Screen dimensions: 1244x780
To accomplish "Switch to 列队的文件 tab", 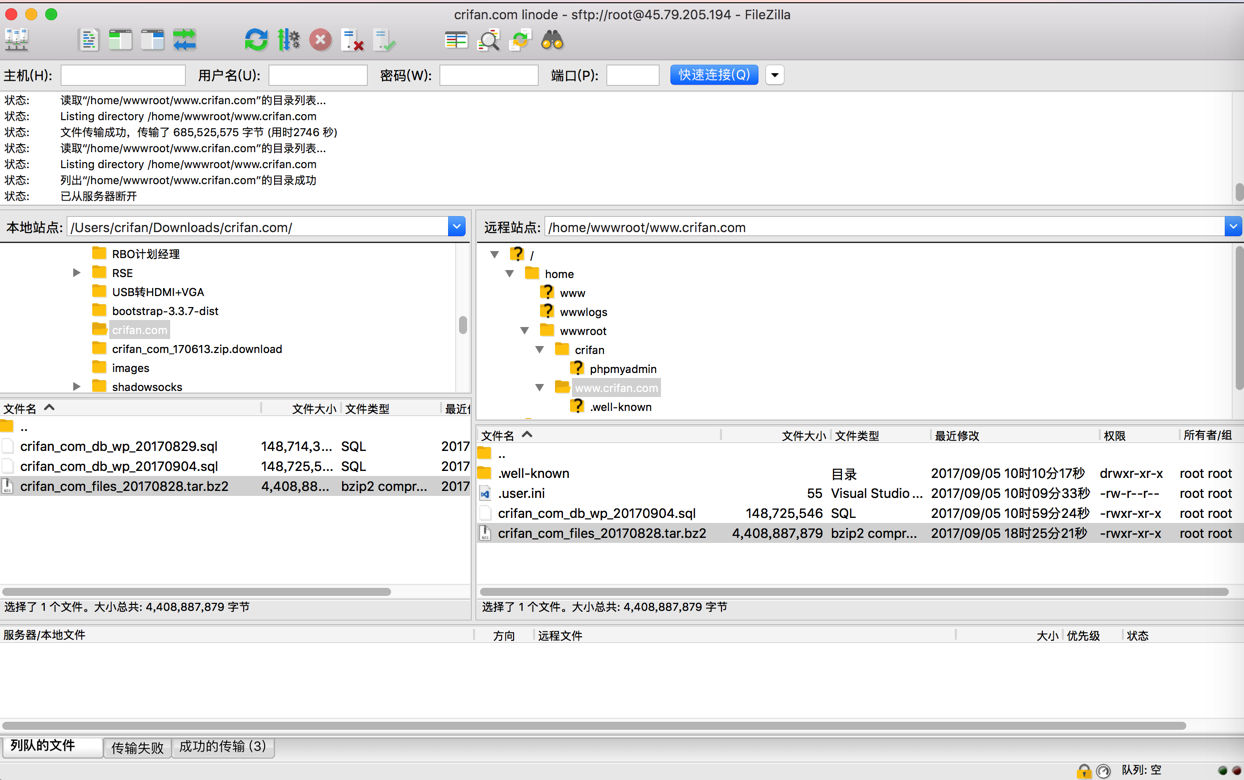I will (51, 746).
